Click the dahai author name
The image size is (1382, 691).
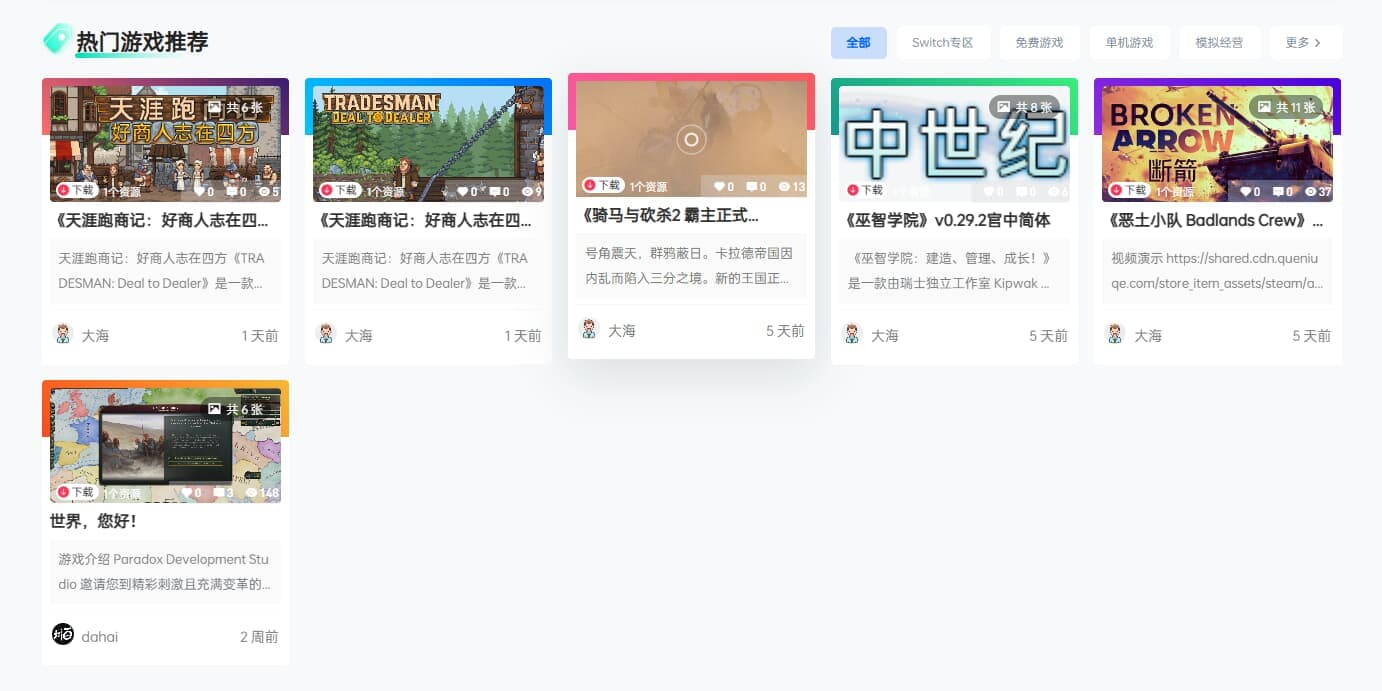click(x=100, y=636)
